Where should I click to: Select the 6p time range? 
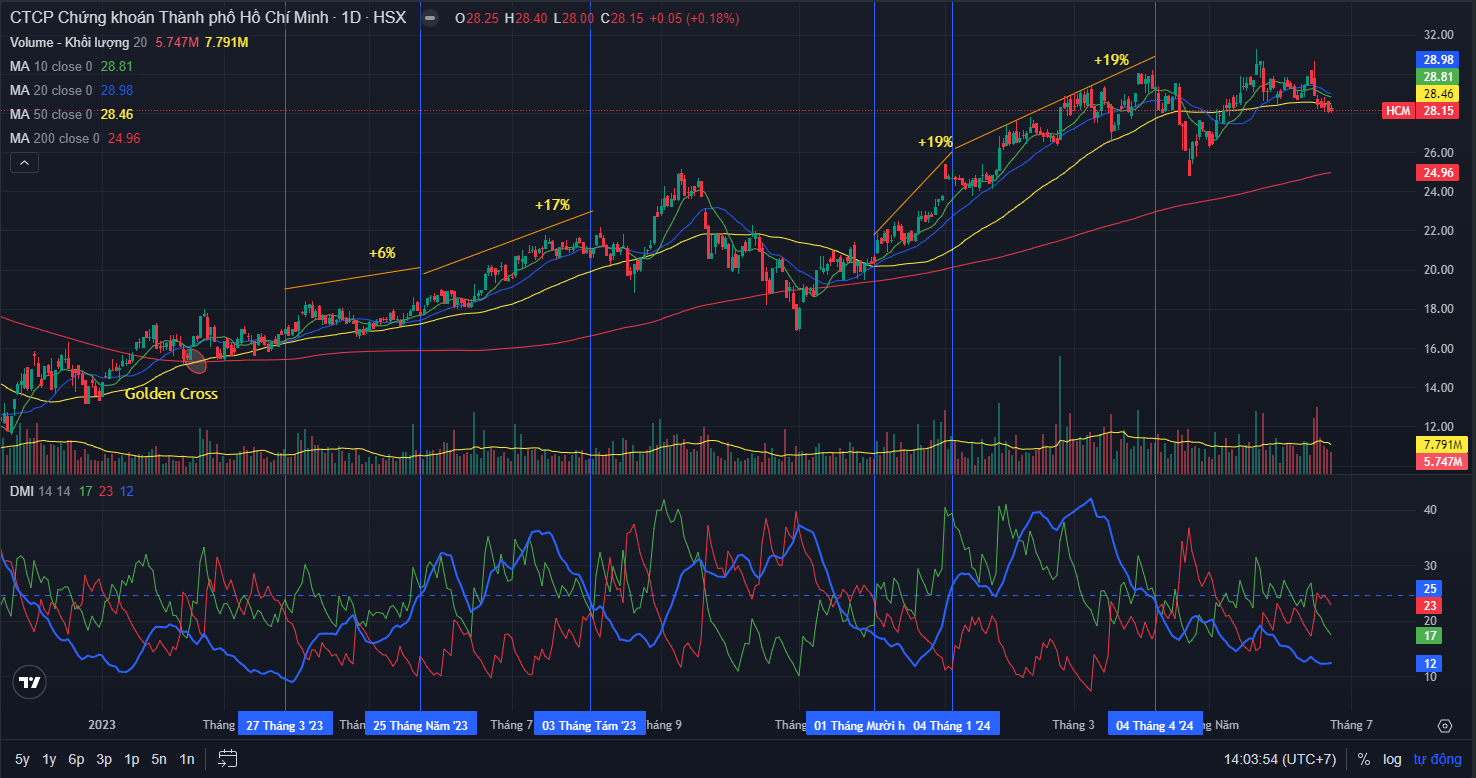tap(76, 759)
